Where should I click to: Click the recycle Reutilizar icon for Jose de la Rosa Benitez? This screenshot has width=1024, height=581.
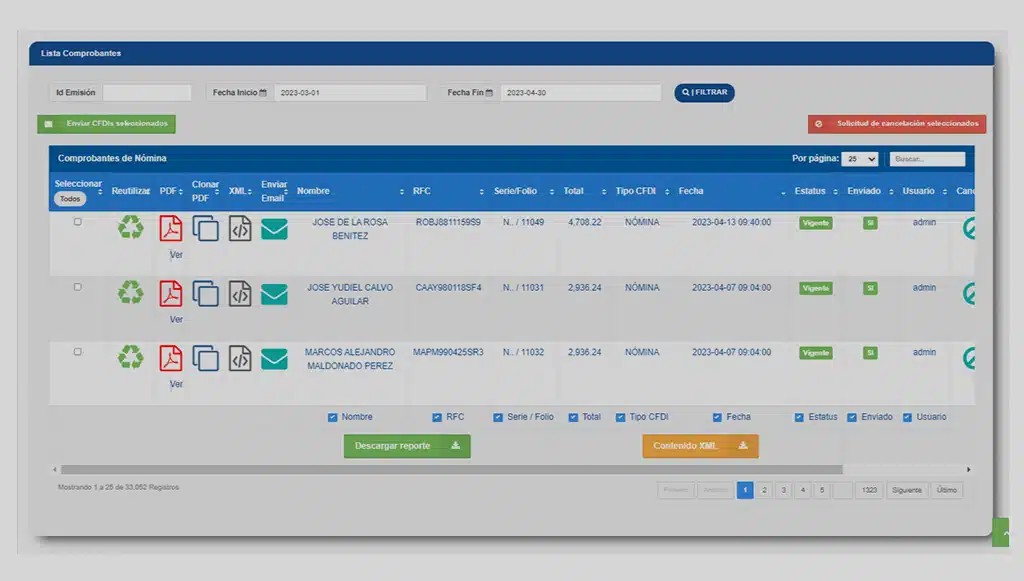click(x=131, y=228)
